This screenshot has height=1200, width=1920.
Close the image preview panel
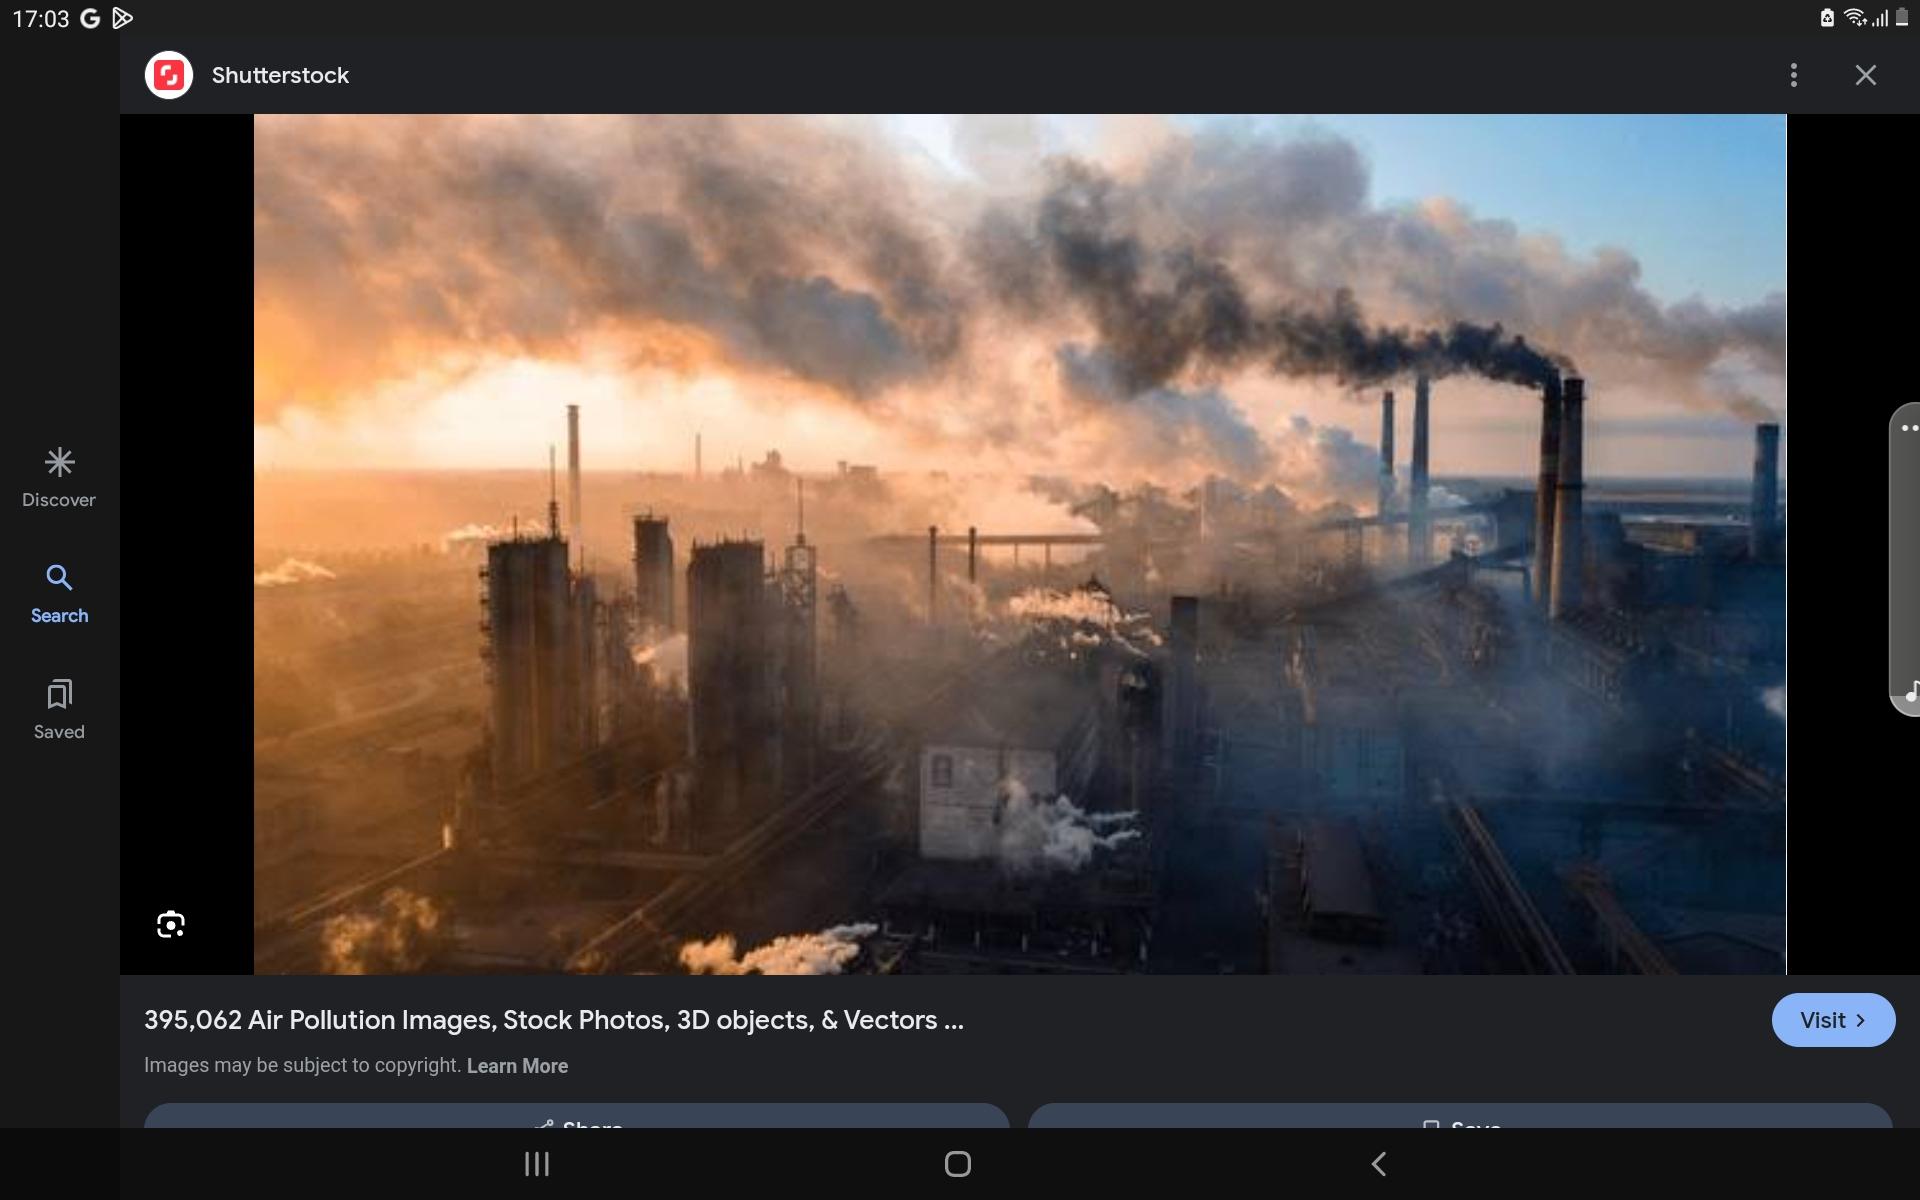coord(1865,75)
